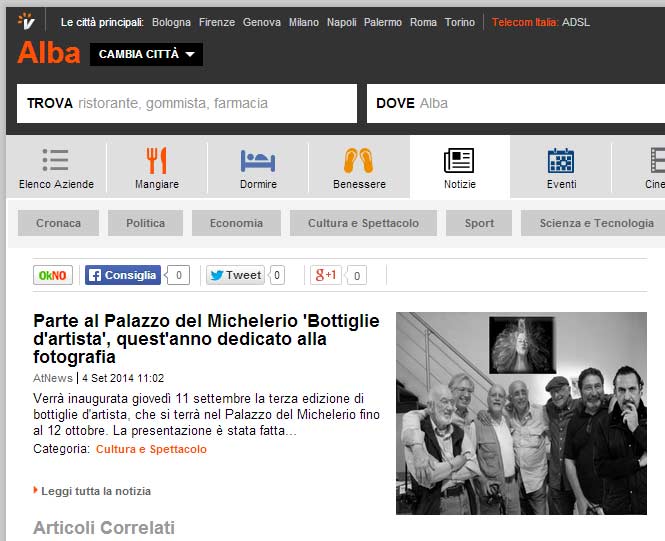This screenshot has height=541, width=665.
Task: Open the Mangiare fork and knife icon
Action: pos(157,160)
